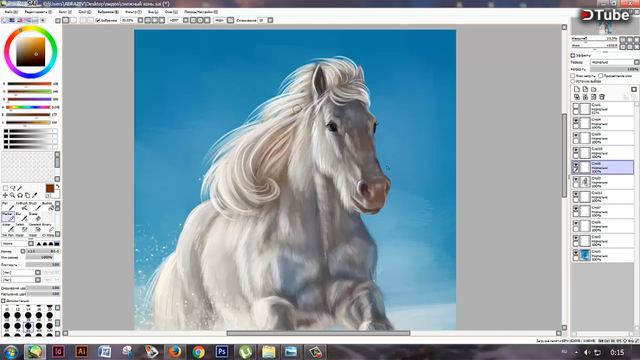Select the layer with sketch thumbnail
This screenshot has height=360, width=640.
pyautogui.click(x=602, y=182)
